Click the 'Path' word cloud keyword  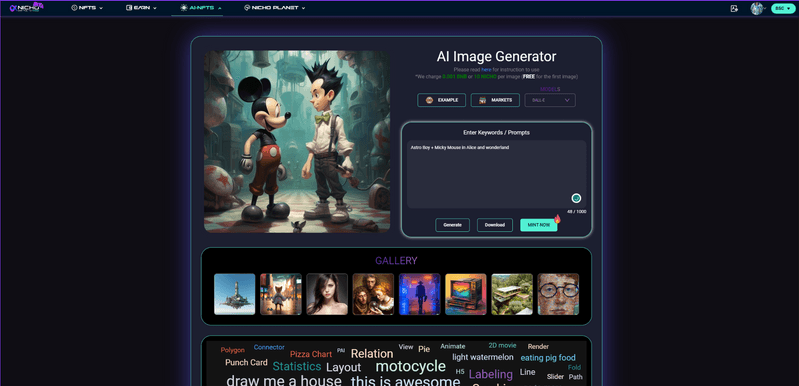coord(575,377)
